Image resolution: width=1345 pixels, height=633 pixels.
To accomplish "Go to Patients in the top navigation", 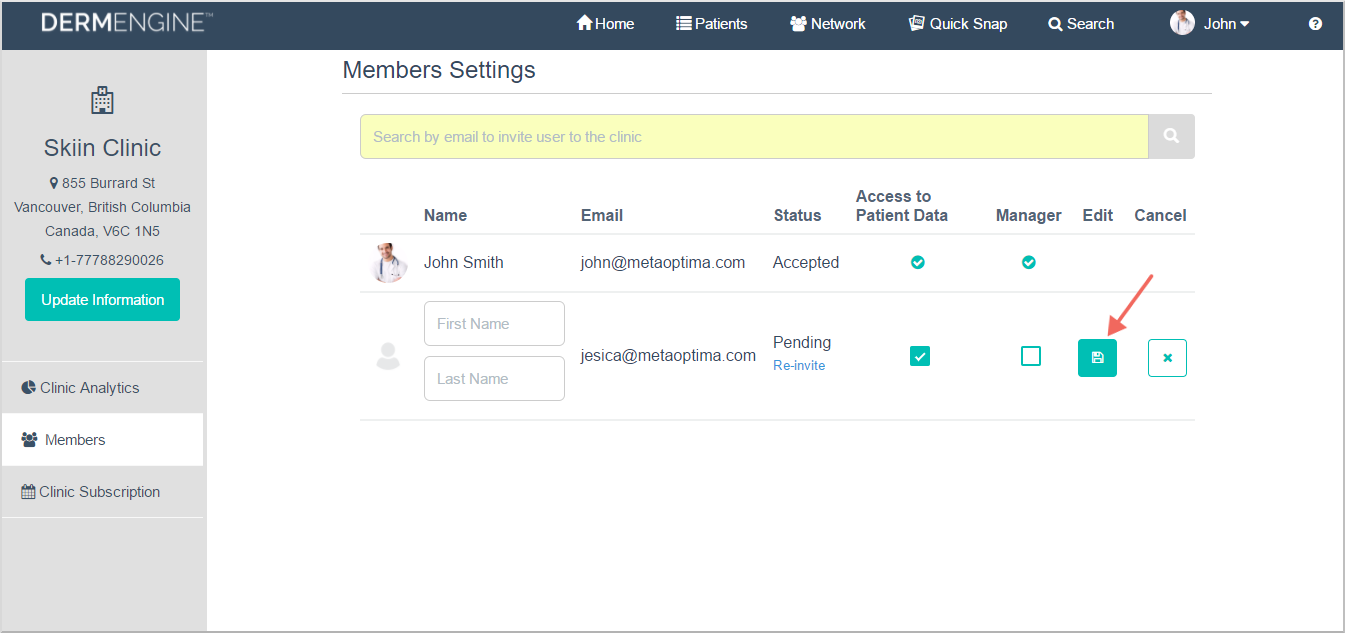I will coord(711,24).
